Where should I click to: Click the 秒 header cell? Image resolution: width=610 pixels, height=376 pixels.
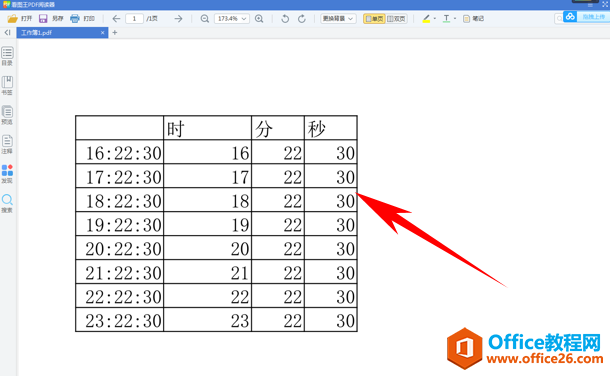[x=331, y=128]
